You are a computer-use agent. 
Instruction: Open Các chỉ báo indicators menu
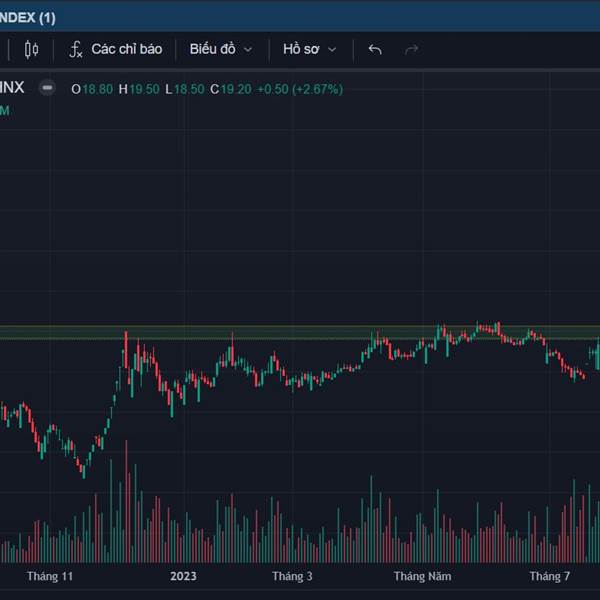click(x=116, y=49)
